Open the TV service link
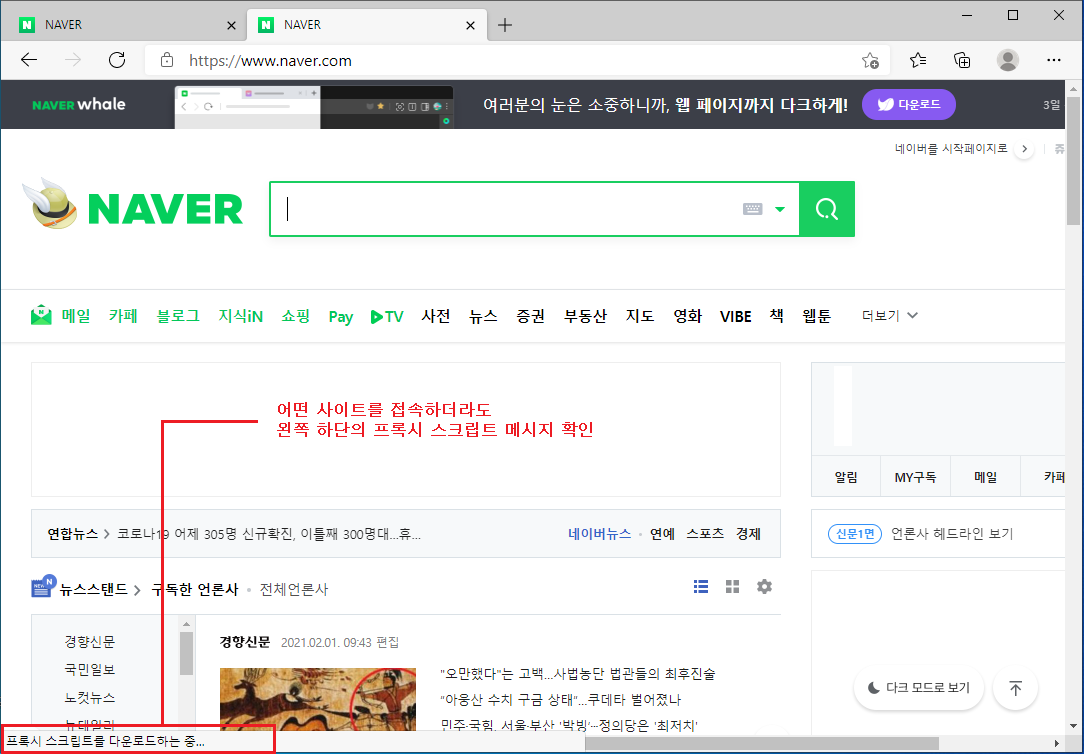The width and height of the screenshot is (1084, 754). pos(387,317)
